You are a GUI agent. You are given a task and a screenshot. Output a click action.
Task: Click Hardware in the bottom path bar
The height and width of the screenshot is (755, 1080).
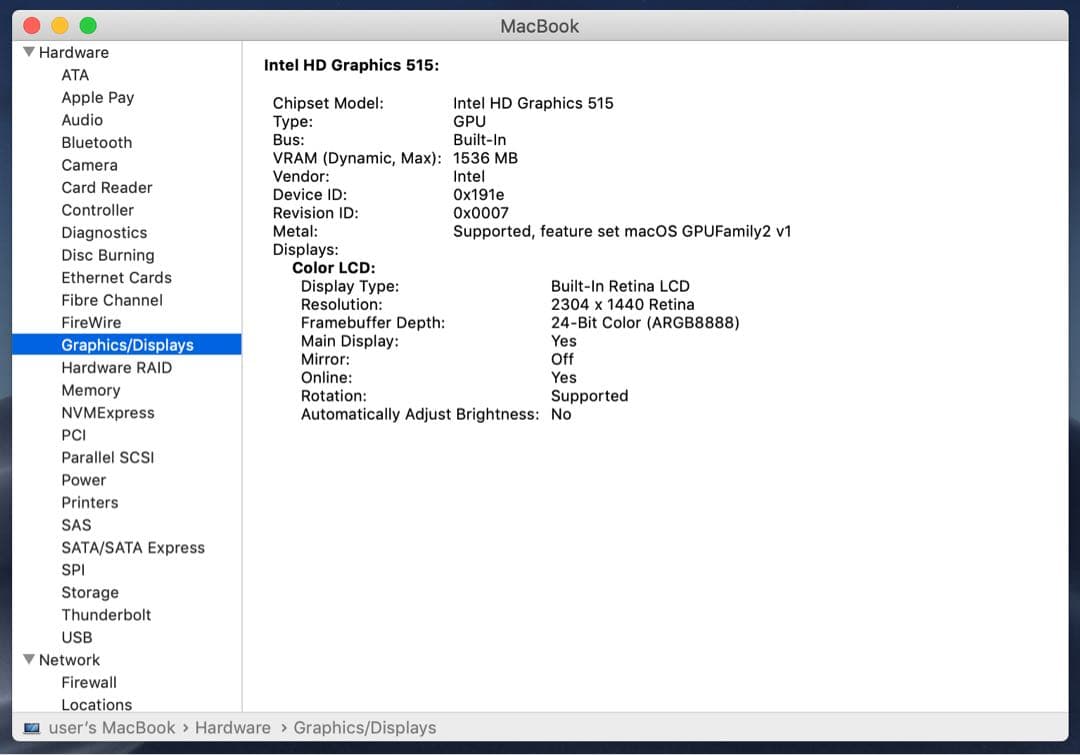pos(232,728)
